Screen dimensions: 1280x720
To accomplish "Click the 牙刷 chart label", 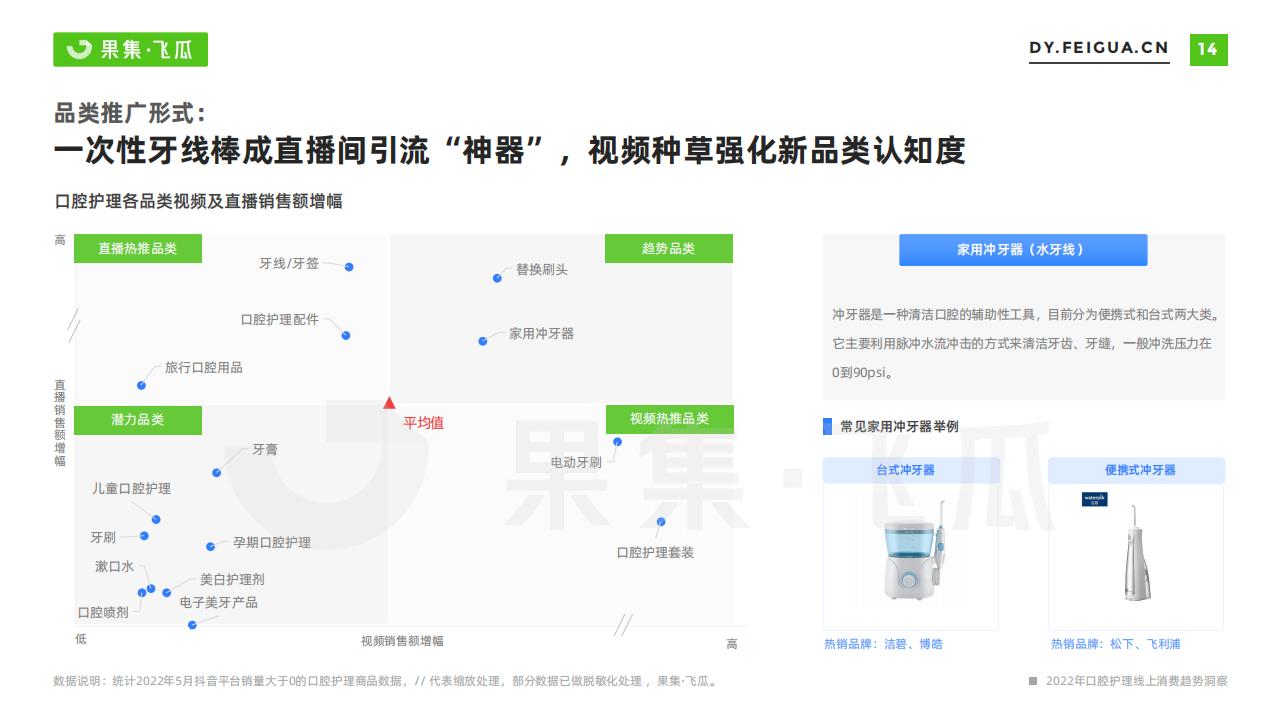I will coord(103,537).
